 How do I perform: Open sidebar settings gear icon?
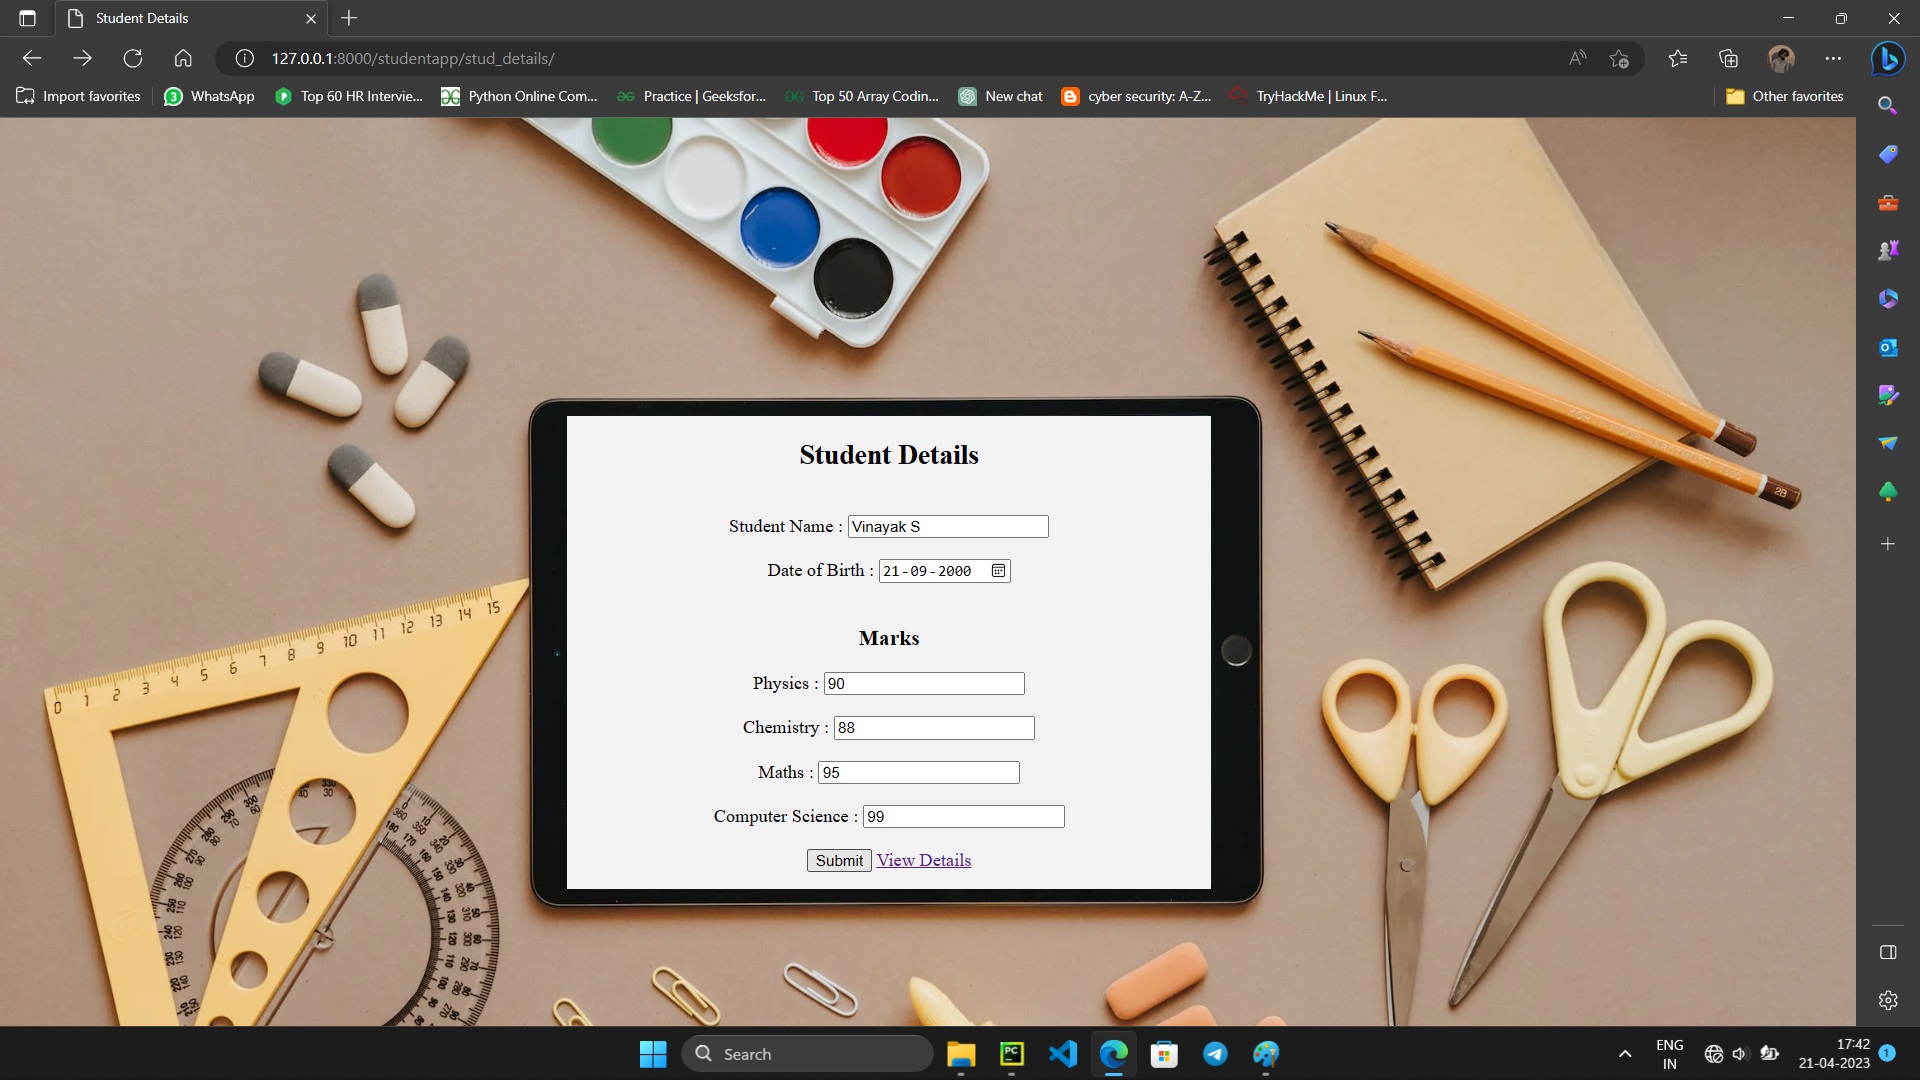1887,1000
